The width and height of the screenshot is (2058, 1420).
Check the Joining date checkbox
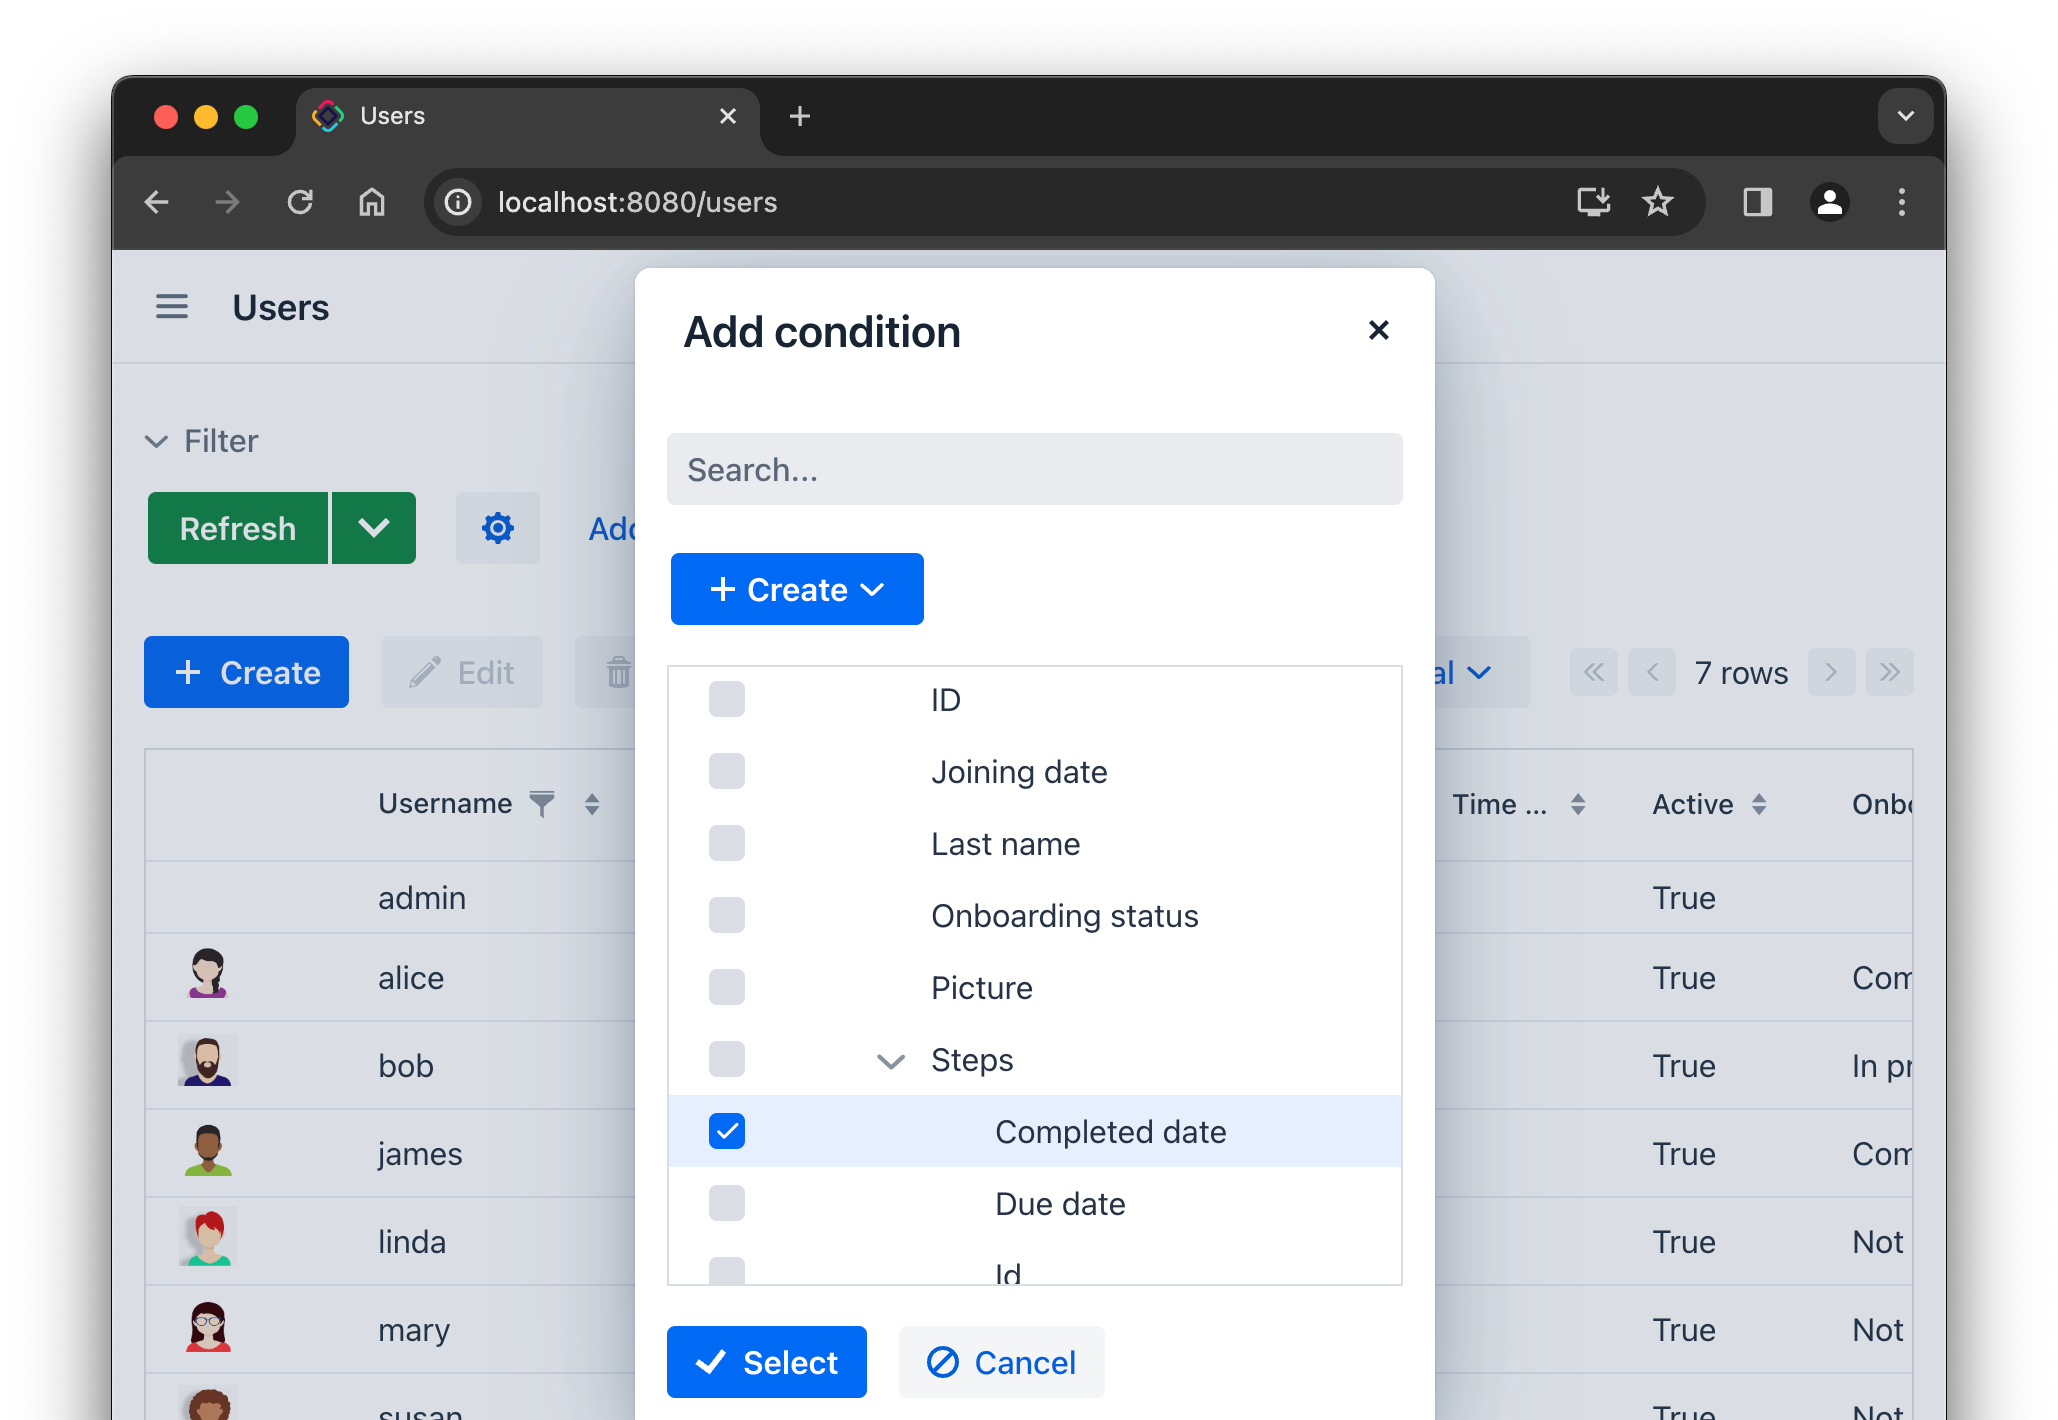pyautogui.click(x=726, y=771)
